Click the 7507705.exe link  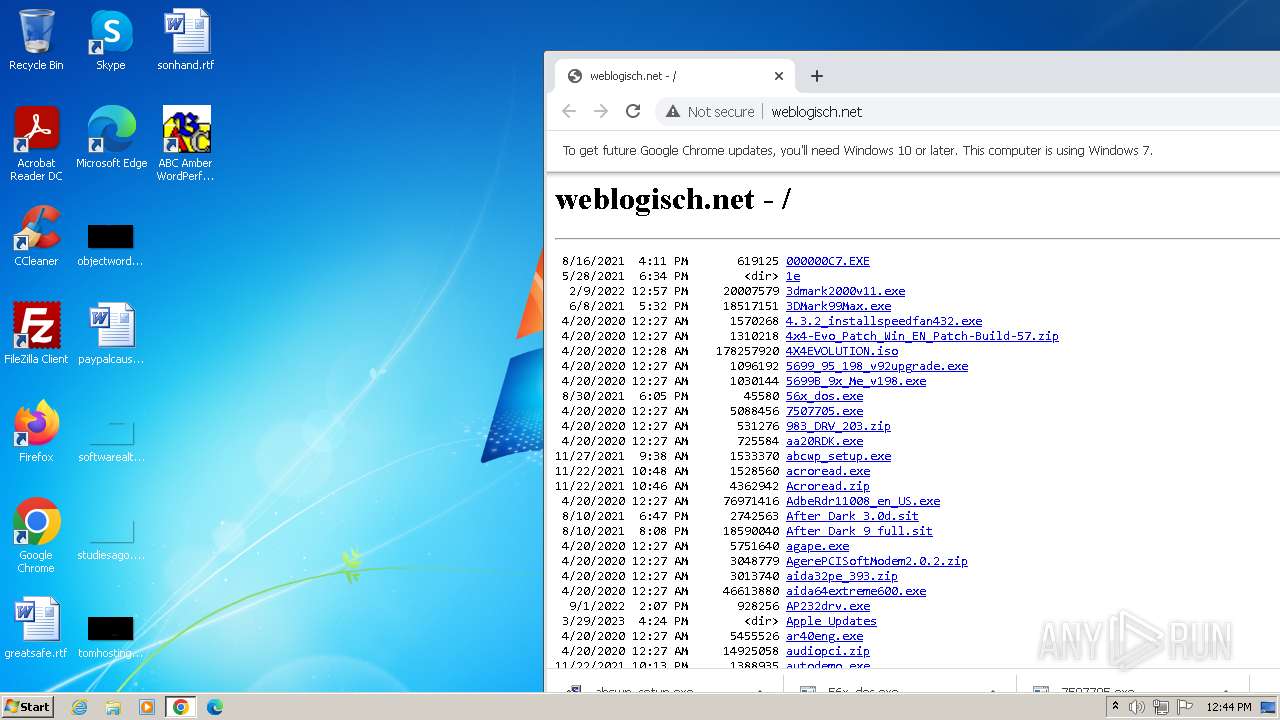824,411
